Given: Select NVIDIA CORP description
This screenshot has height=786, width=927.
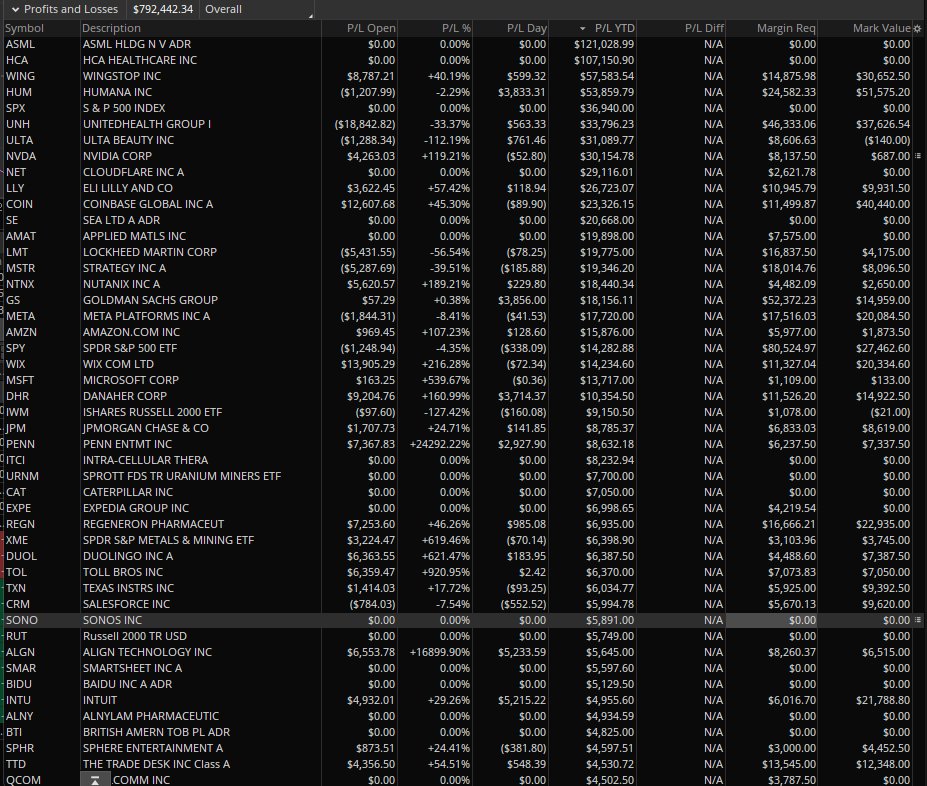Looking at the screenshot, I should coord(117,156).
